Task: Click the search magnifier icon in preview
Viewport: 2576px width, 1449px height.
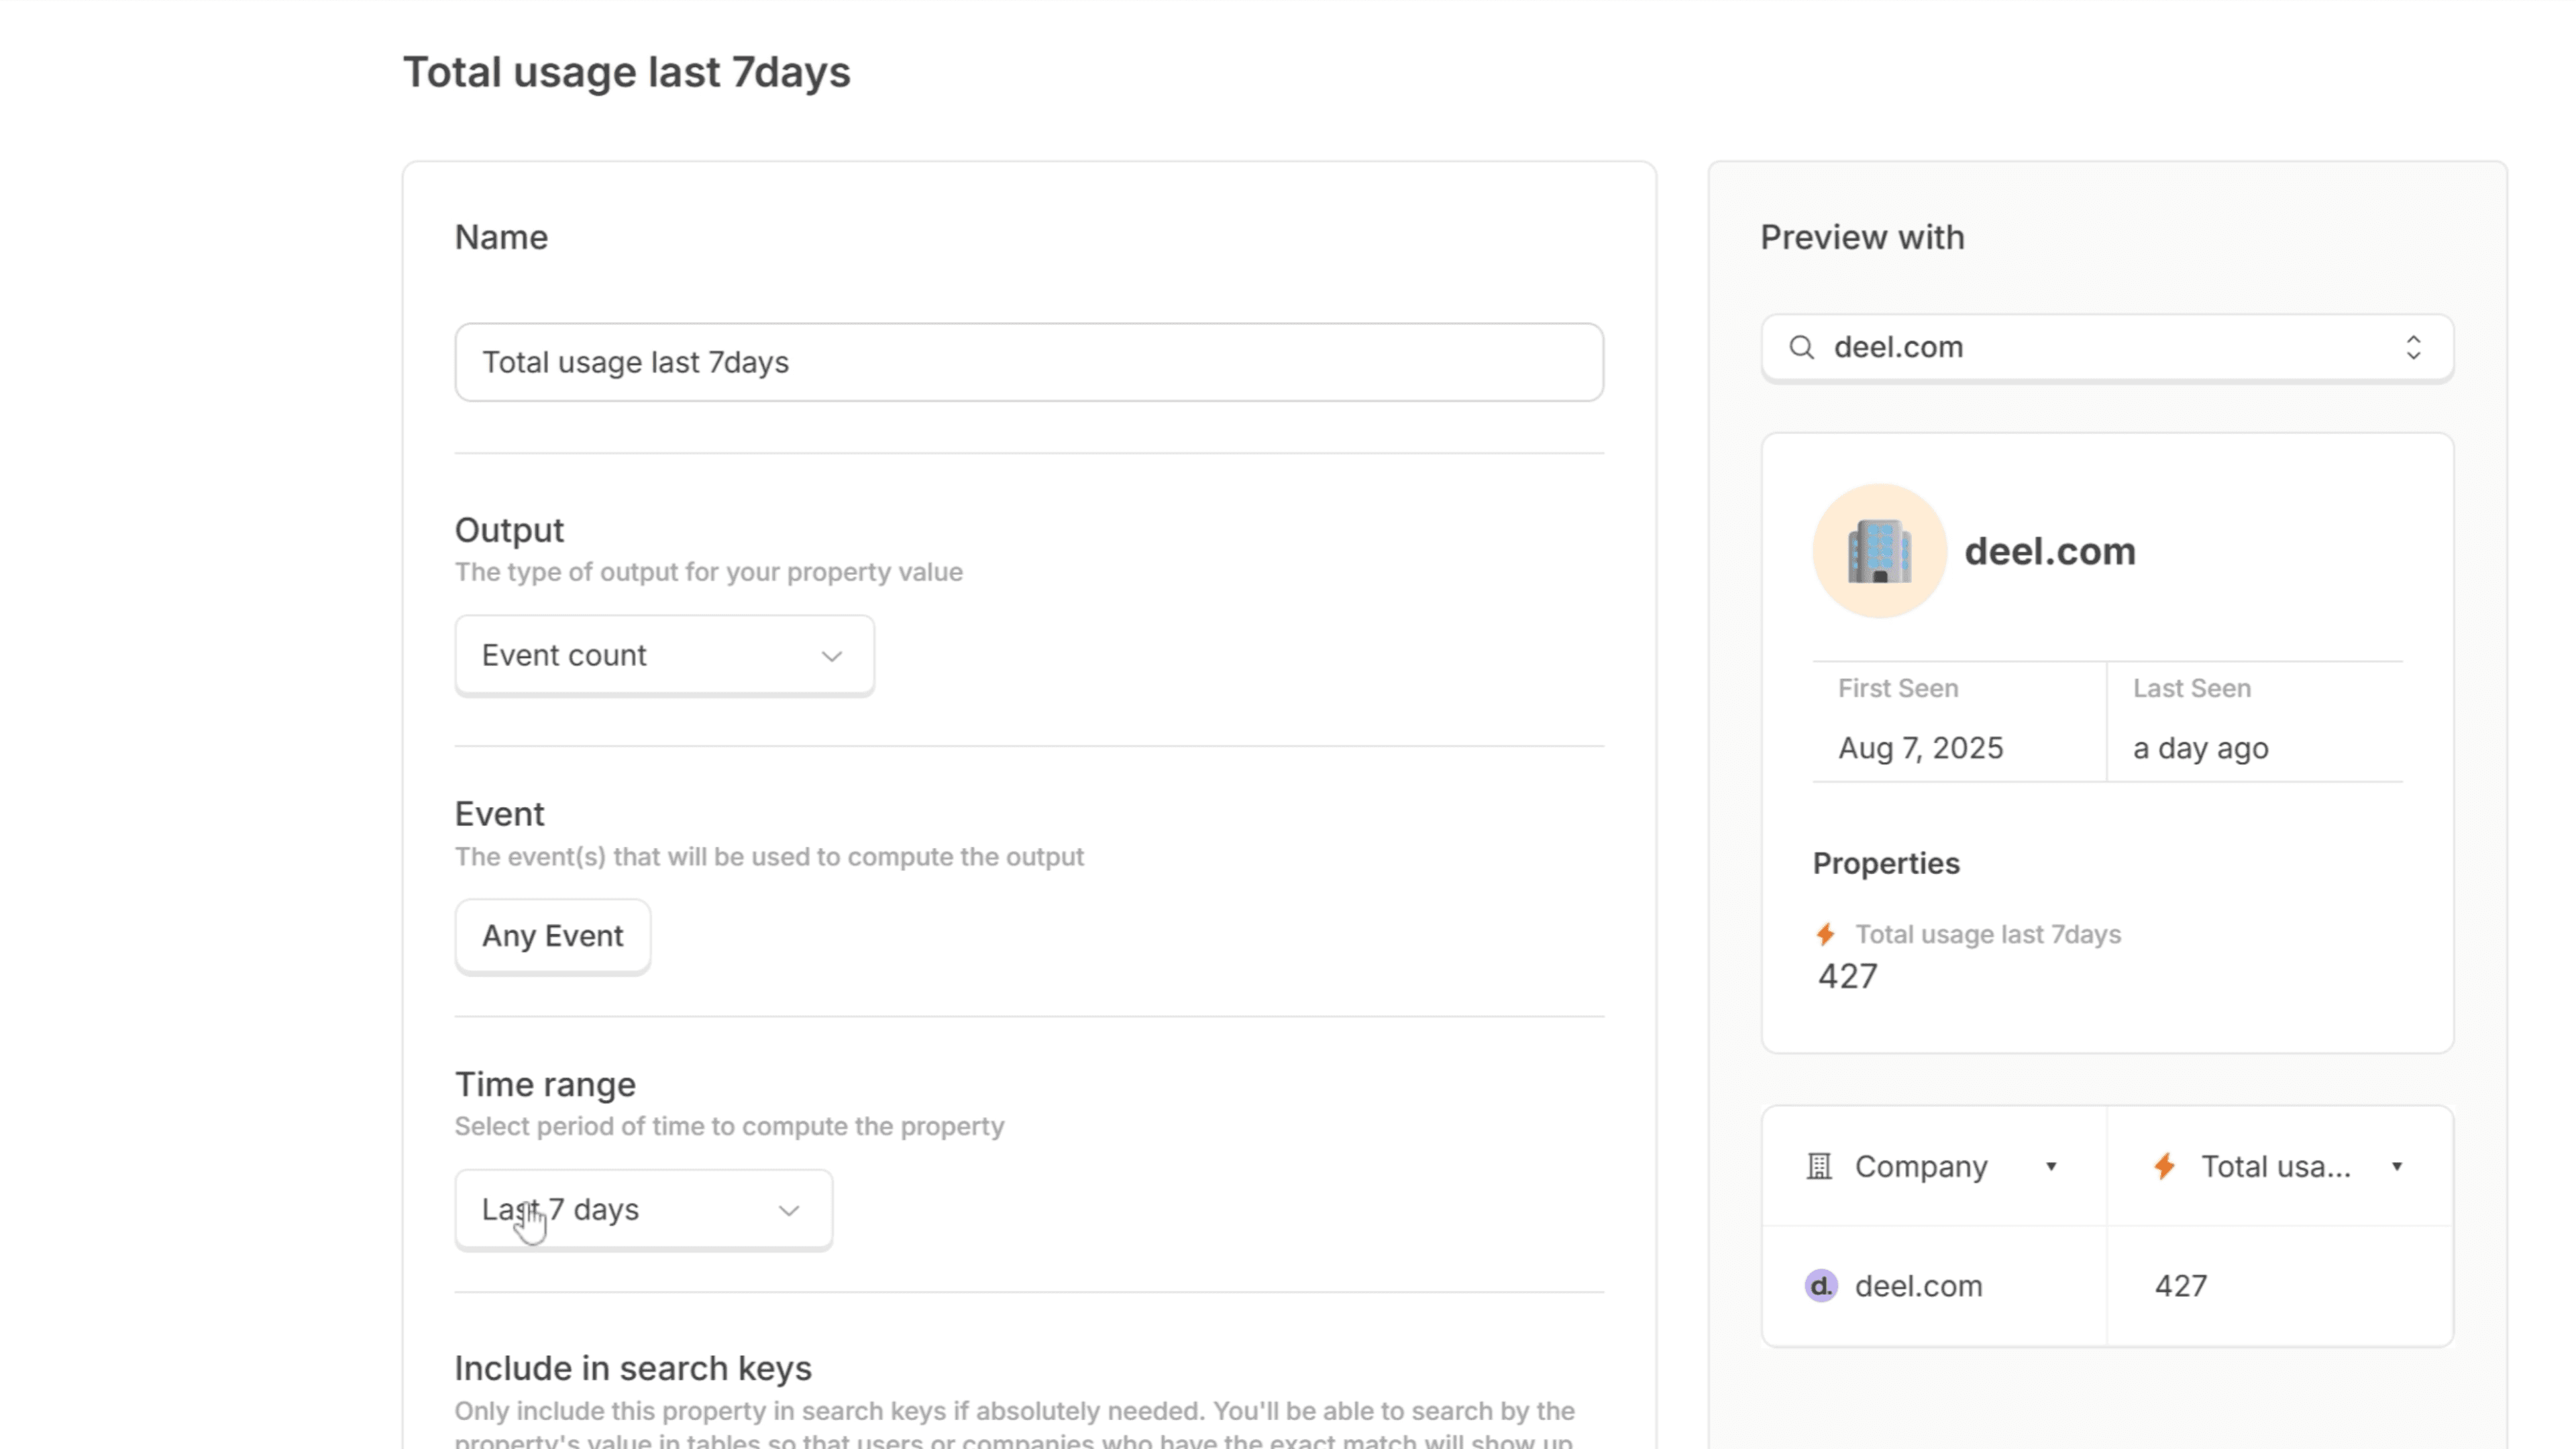Action: click(1801, 347)
